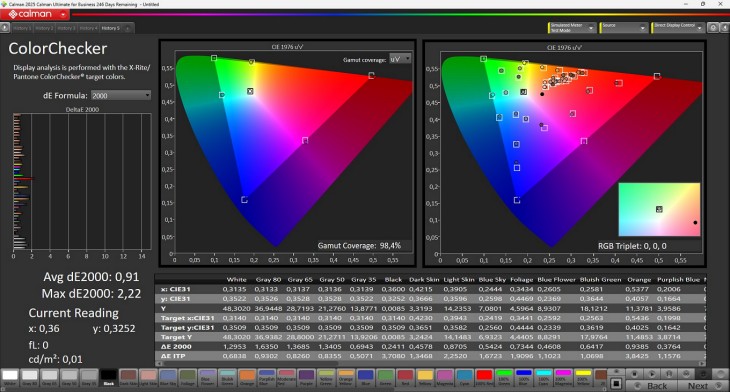Select the Light Skin patch
The image size is (730, 392).
(148, 378)
